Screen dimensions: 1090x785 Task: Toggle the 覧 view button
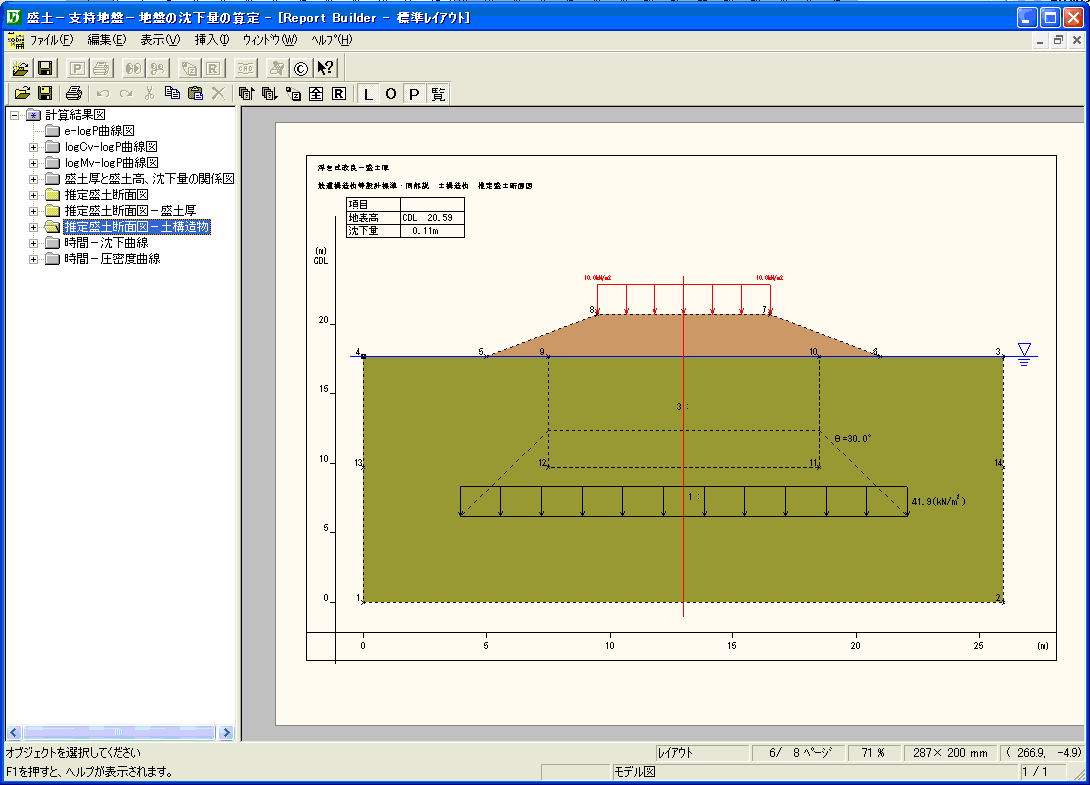pos(437,94)
